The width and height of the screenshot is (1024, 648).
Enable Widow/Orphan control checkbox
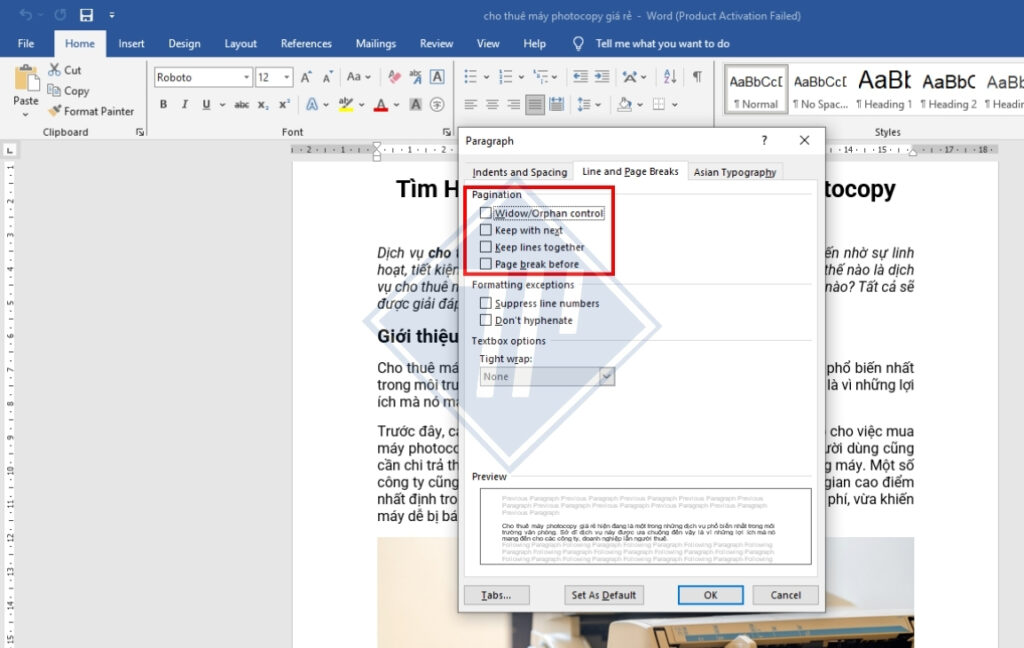coord(486,213)
